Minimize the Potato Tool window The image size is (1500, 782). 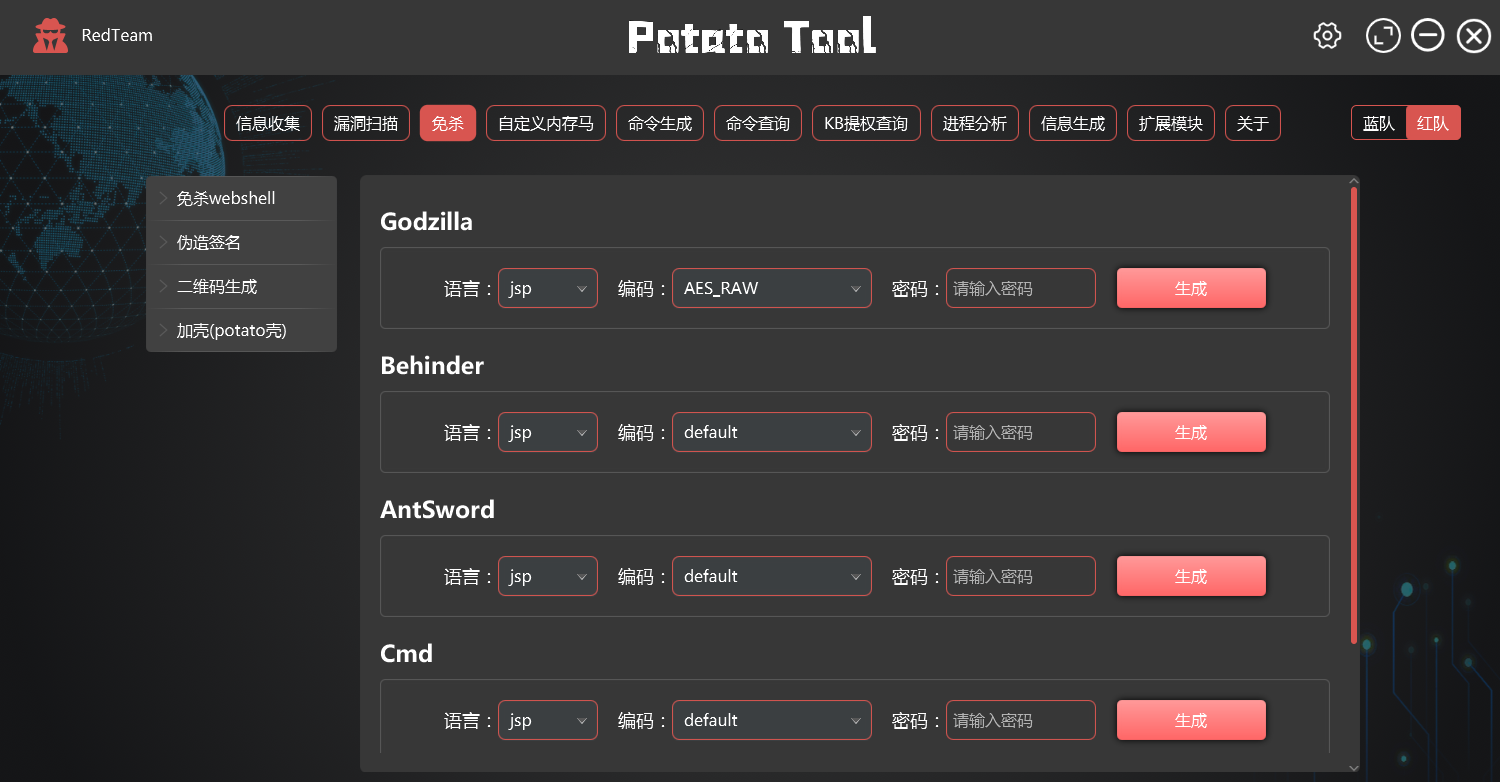[x=1428, y=36]
